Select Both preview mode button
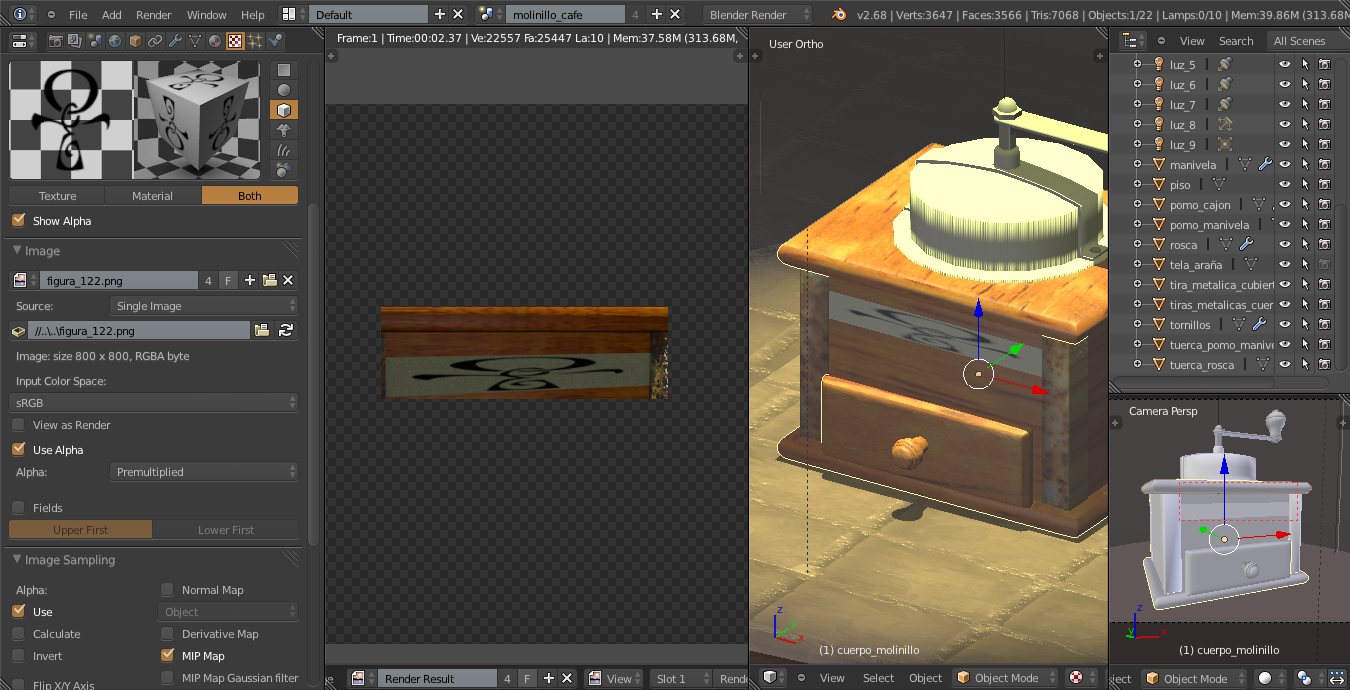This screenshot has width=1350, height=690. pyautogui.click(x=250, y=196)
